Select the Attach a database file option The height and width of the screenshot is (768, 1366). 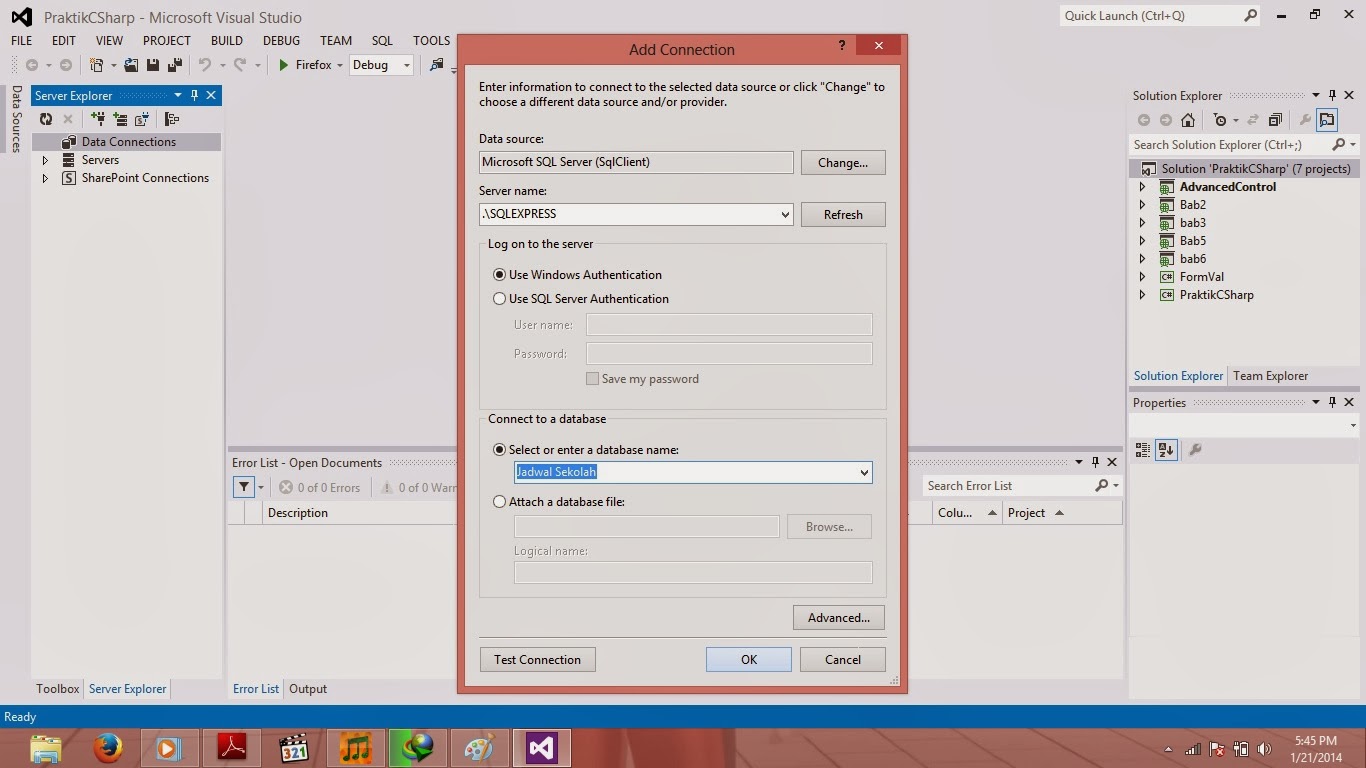click(x=499, y=501)
